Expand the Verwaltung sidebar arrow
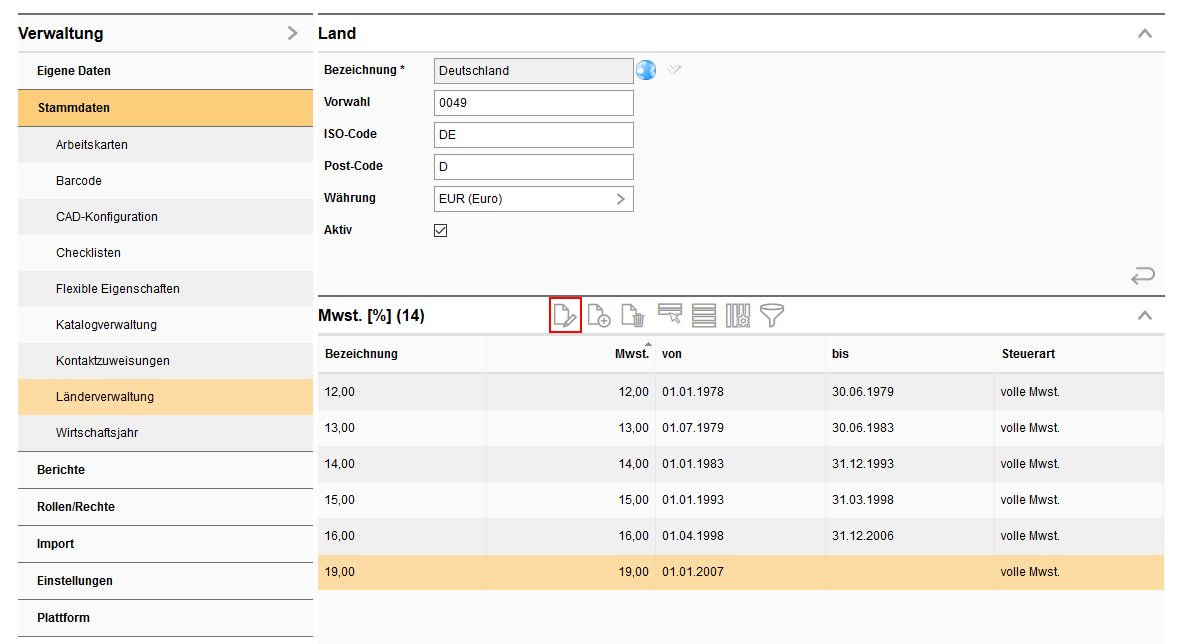Viewport: 1181px width, 644px height. (292, 34)
